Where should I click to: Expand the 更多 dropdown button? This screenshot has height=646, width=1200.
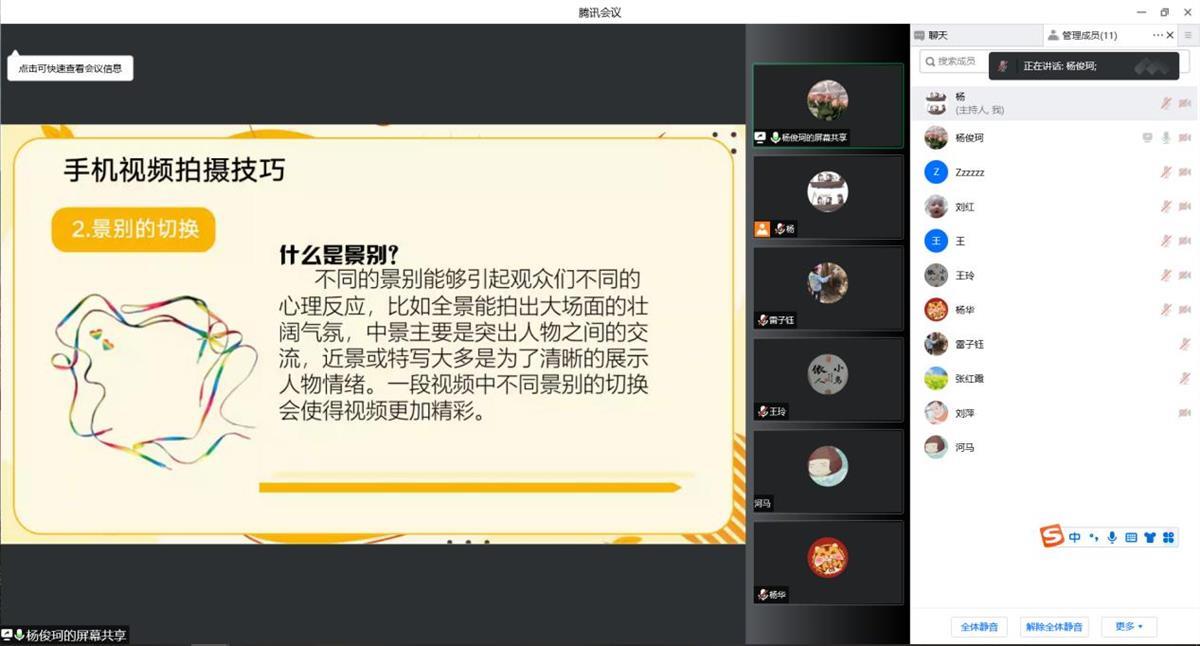(1129, 627)
